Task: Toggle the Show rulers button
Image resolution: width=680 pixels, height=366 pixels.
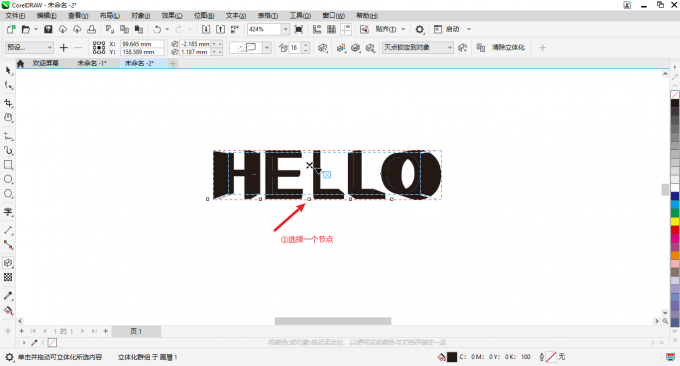Action: click(317, 29)
